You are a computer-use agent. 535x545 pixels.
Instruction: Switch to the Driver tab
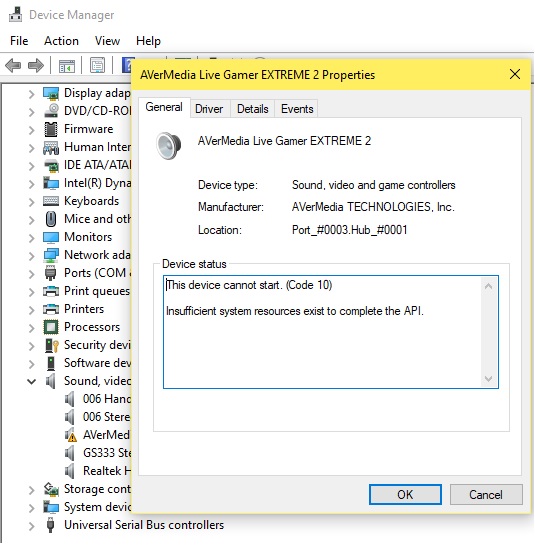pos(209,109)
